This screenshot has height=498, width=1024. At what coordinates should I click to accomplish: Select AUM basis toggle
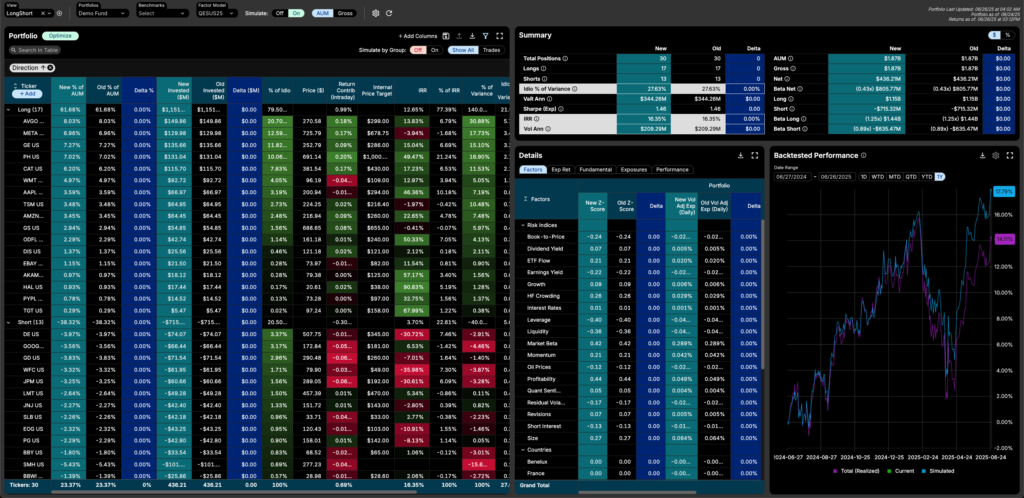(321, 13)
